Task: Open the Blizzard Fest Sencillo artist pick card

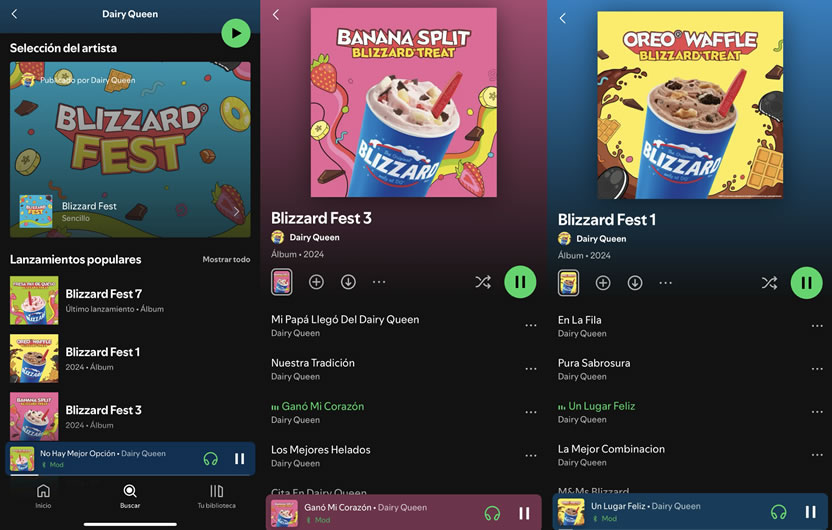Action: 130,149
